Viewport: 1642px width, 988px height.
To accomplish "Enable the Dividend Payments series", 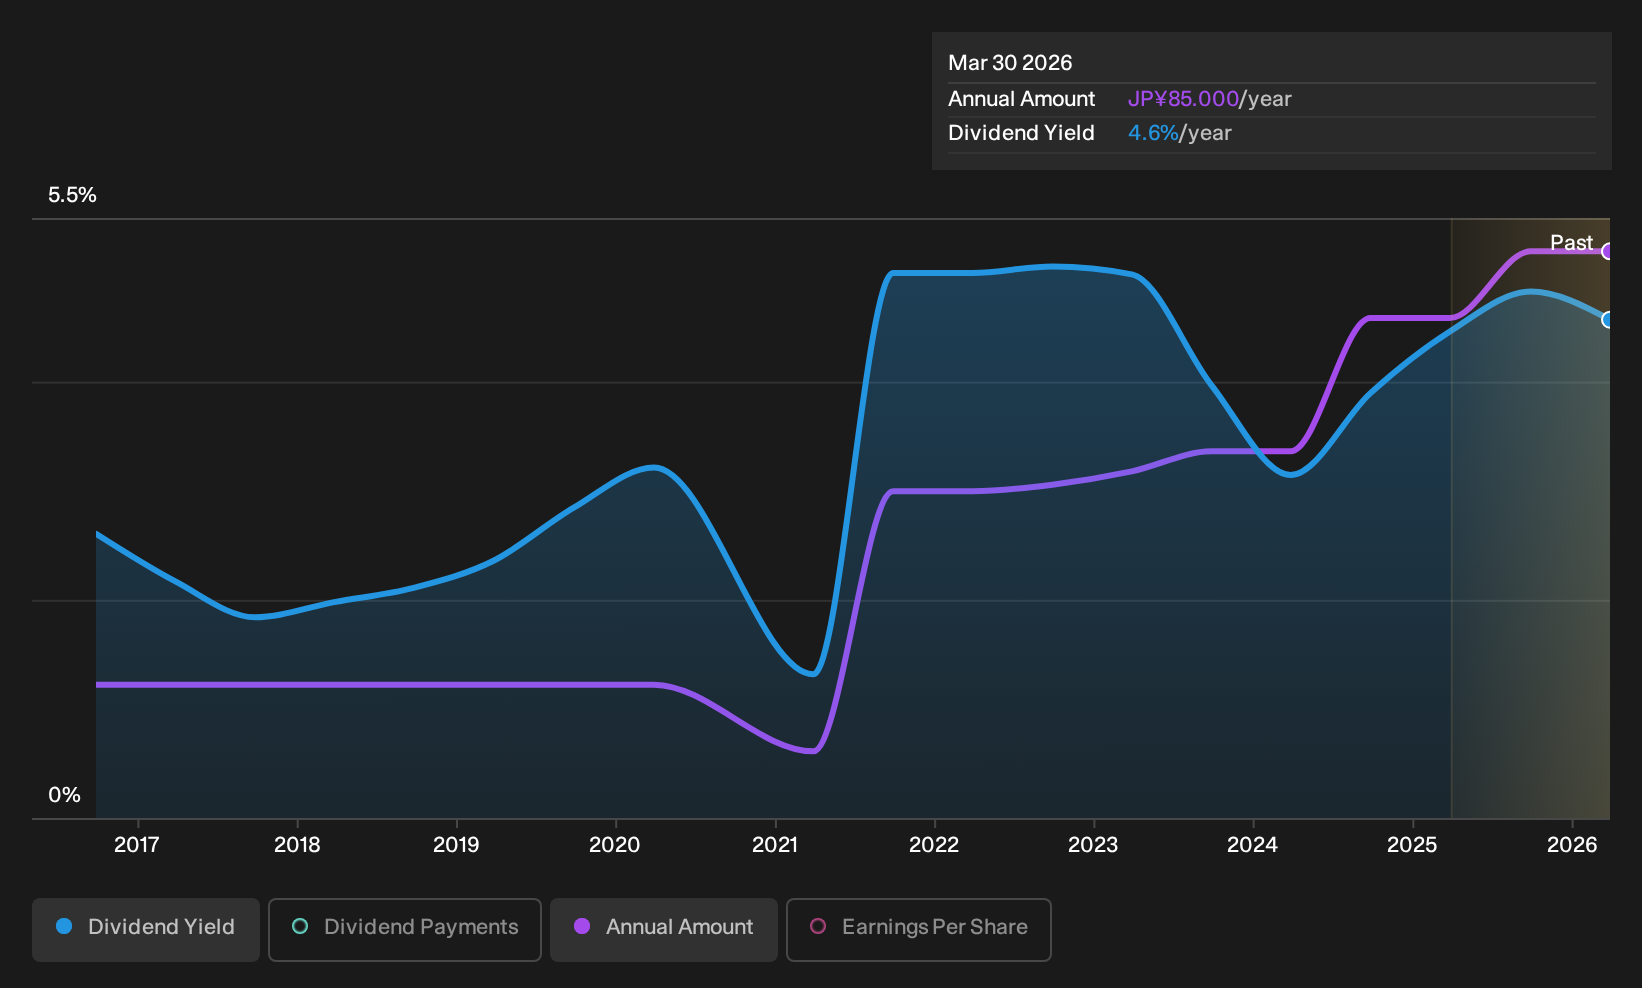I will tap(405, 929).
